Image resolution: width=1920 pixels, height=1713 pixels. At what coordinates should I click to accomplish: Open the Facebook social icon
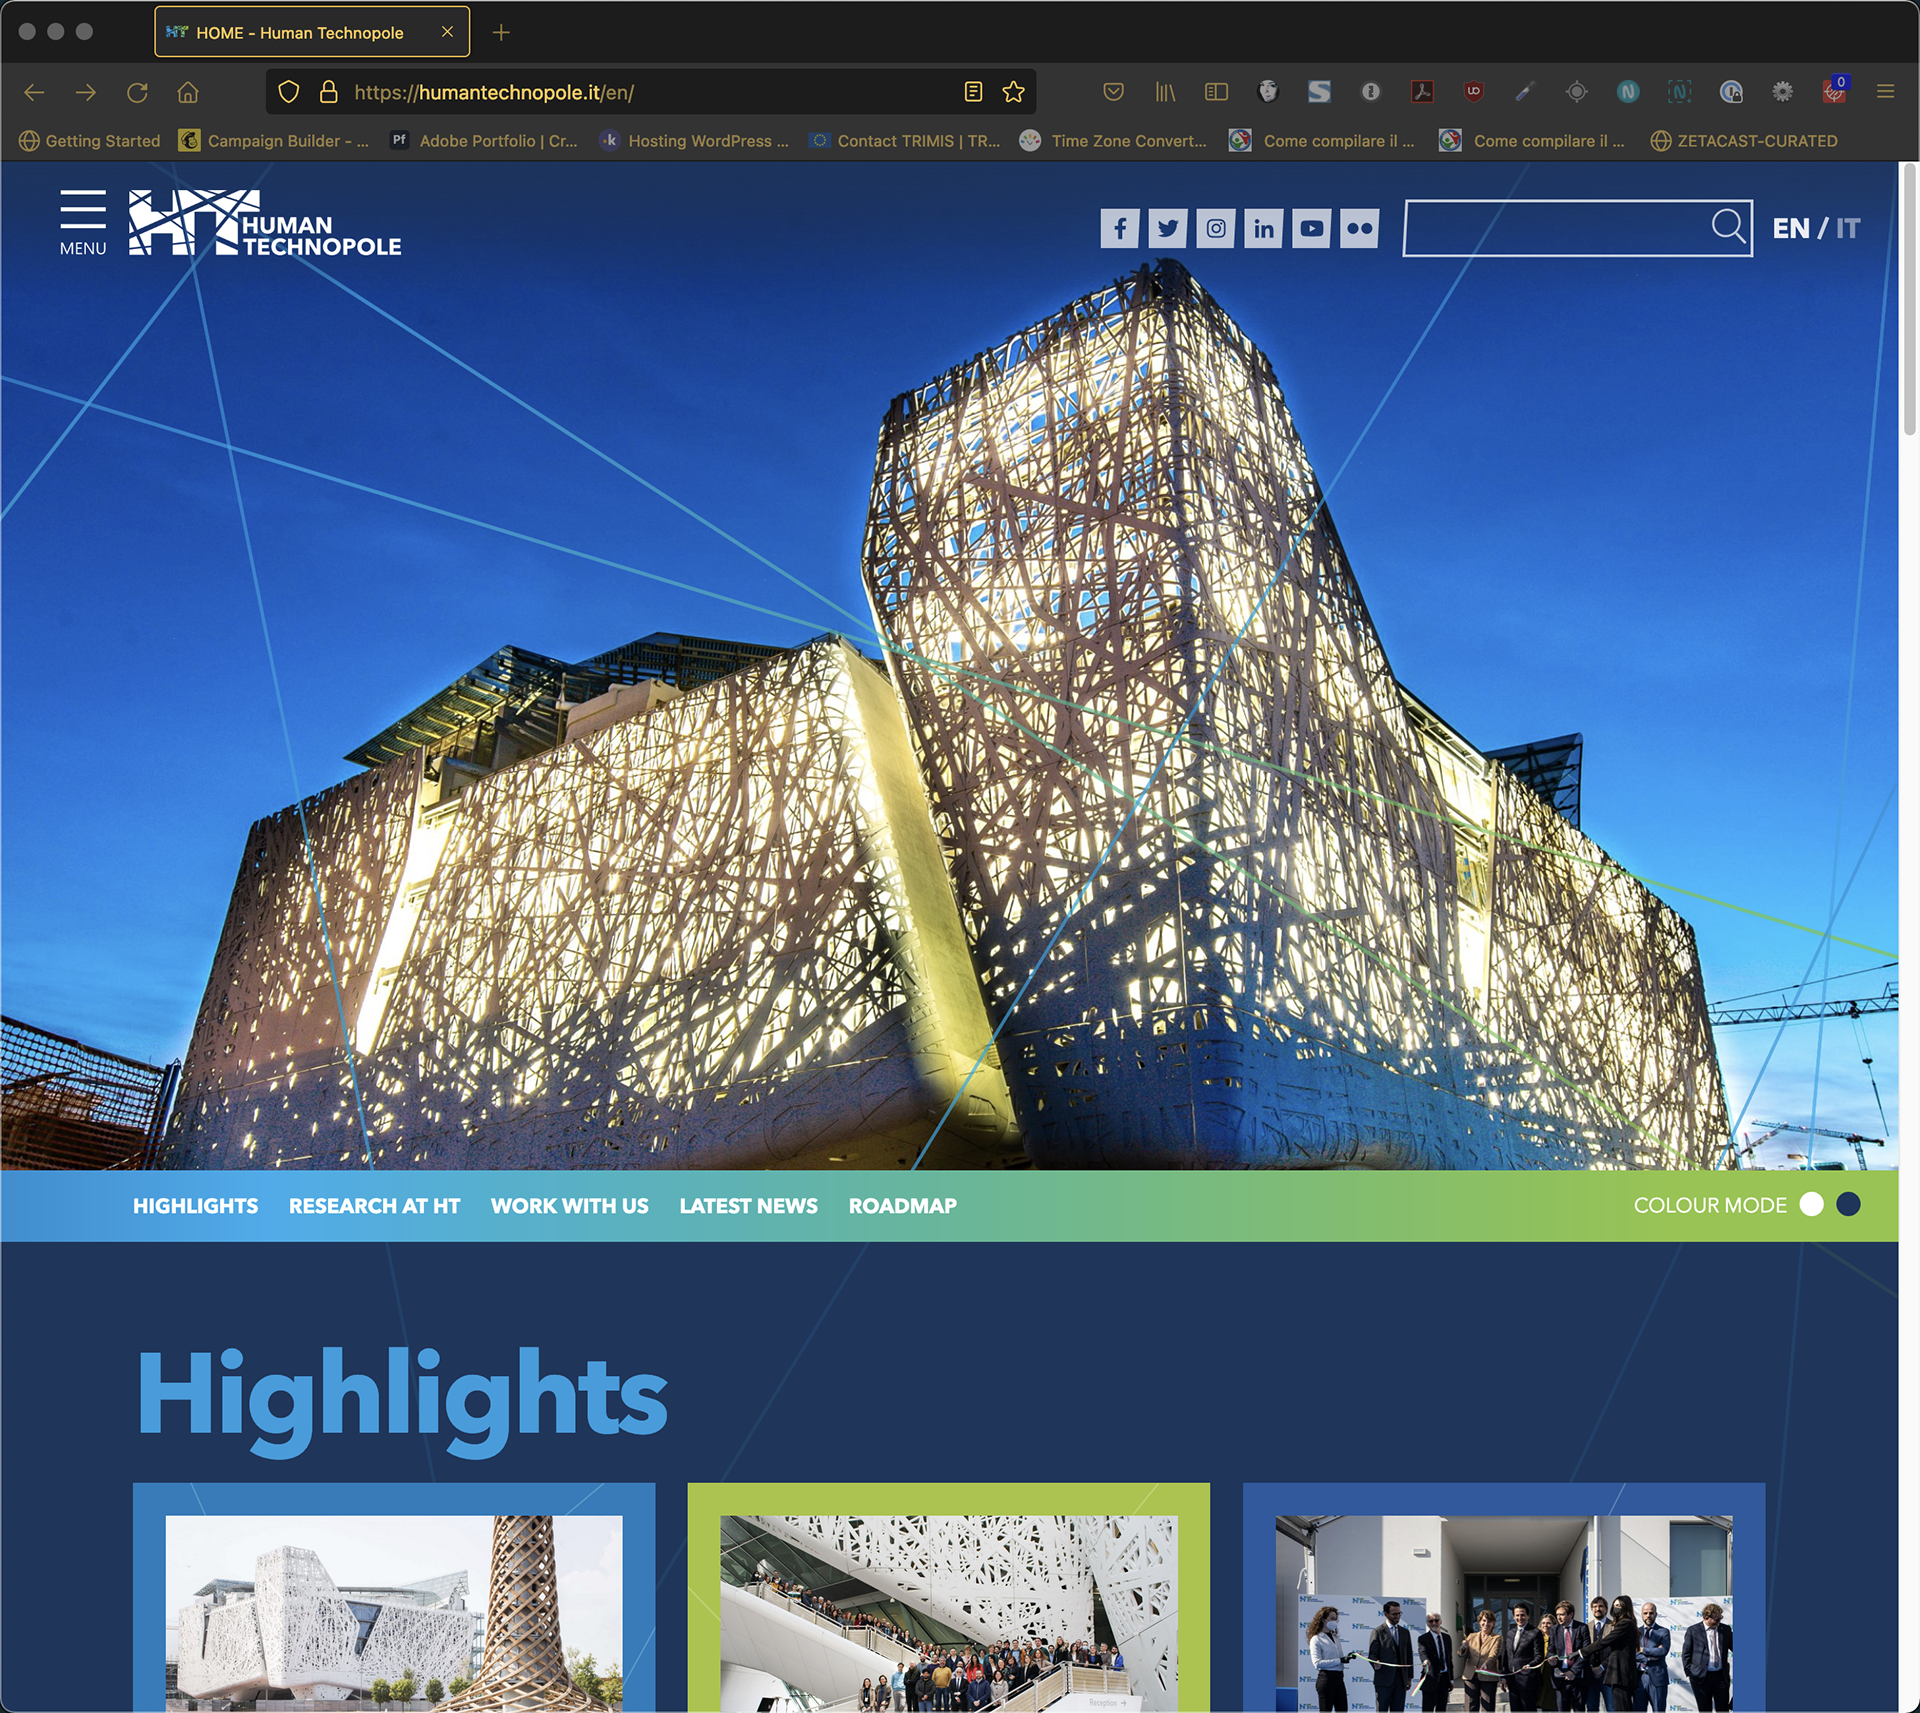click(1120, 228)
